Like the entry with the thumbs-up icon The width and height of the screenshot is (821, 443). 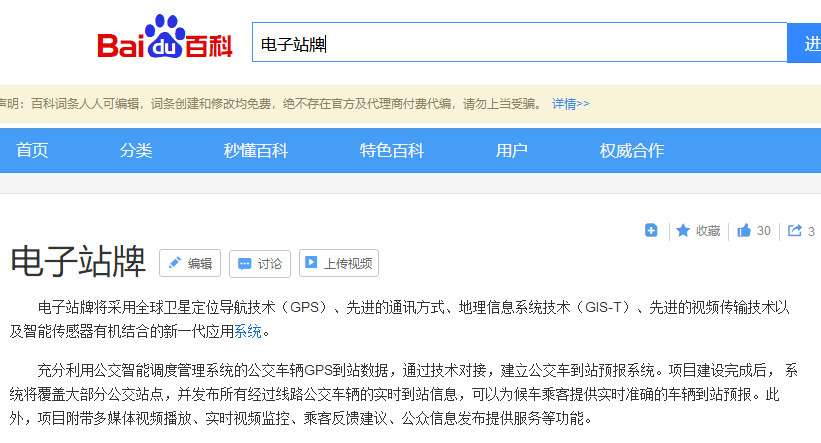[x=744, y=231]
